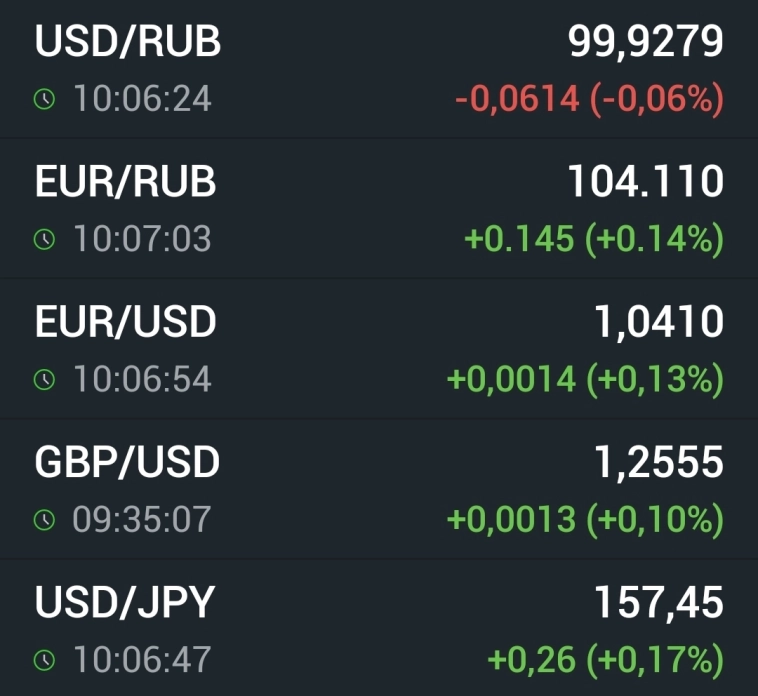
Task: Open the GBP/USD quote row
Action: point(127,462)
